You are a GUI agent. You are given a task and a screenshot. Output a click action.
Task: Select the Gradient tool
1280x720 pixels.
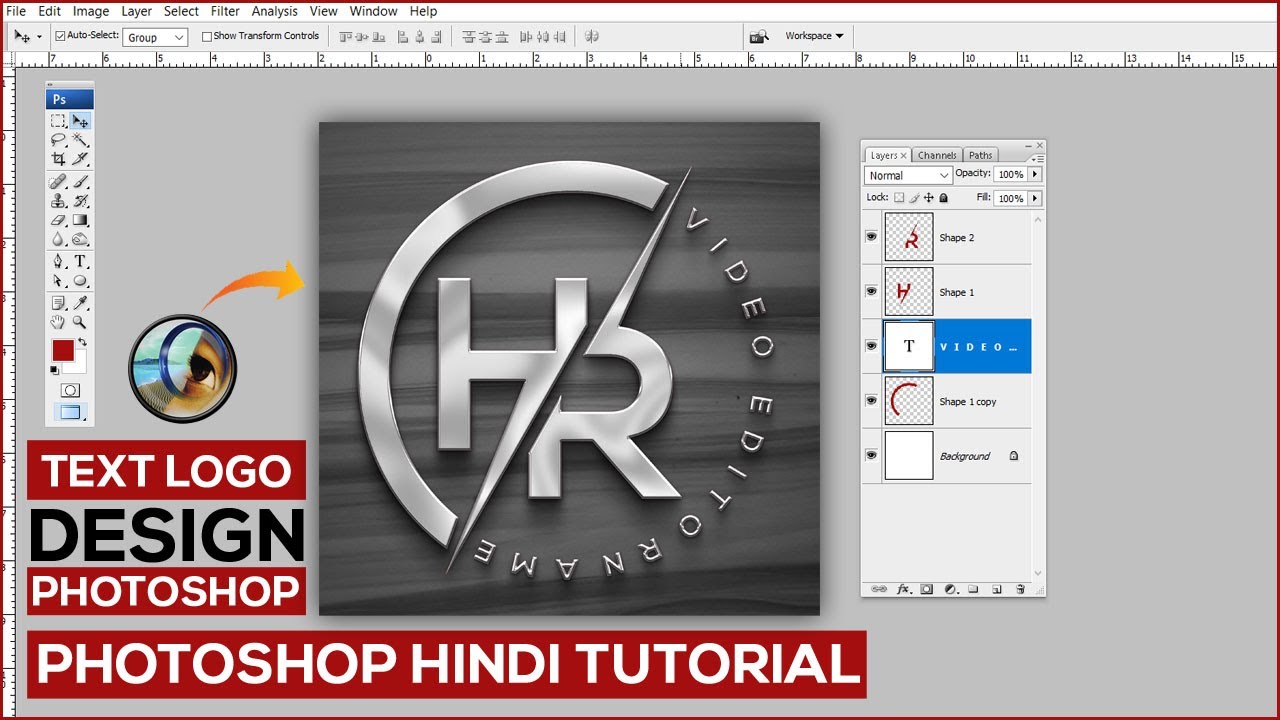click(81, 220)
